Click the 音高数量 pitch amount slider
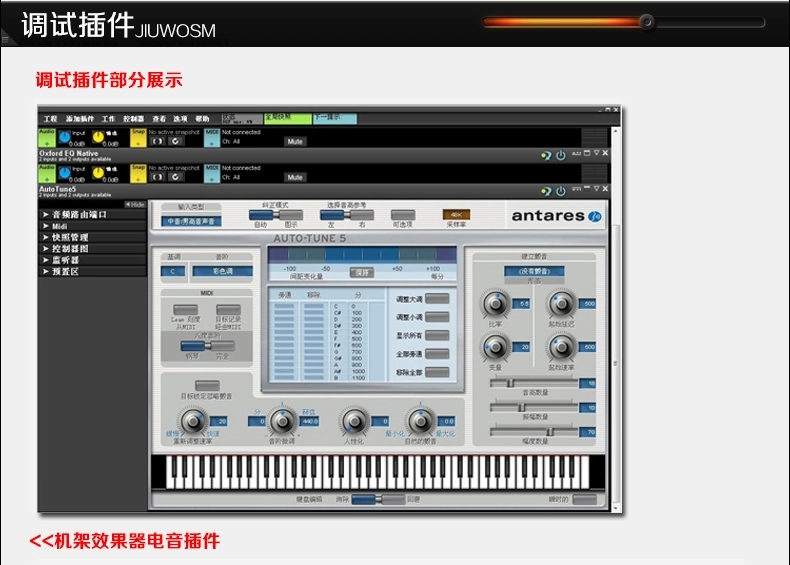 534,384
